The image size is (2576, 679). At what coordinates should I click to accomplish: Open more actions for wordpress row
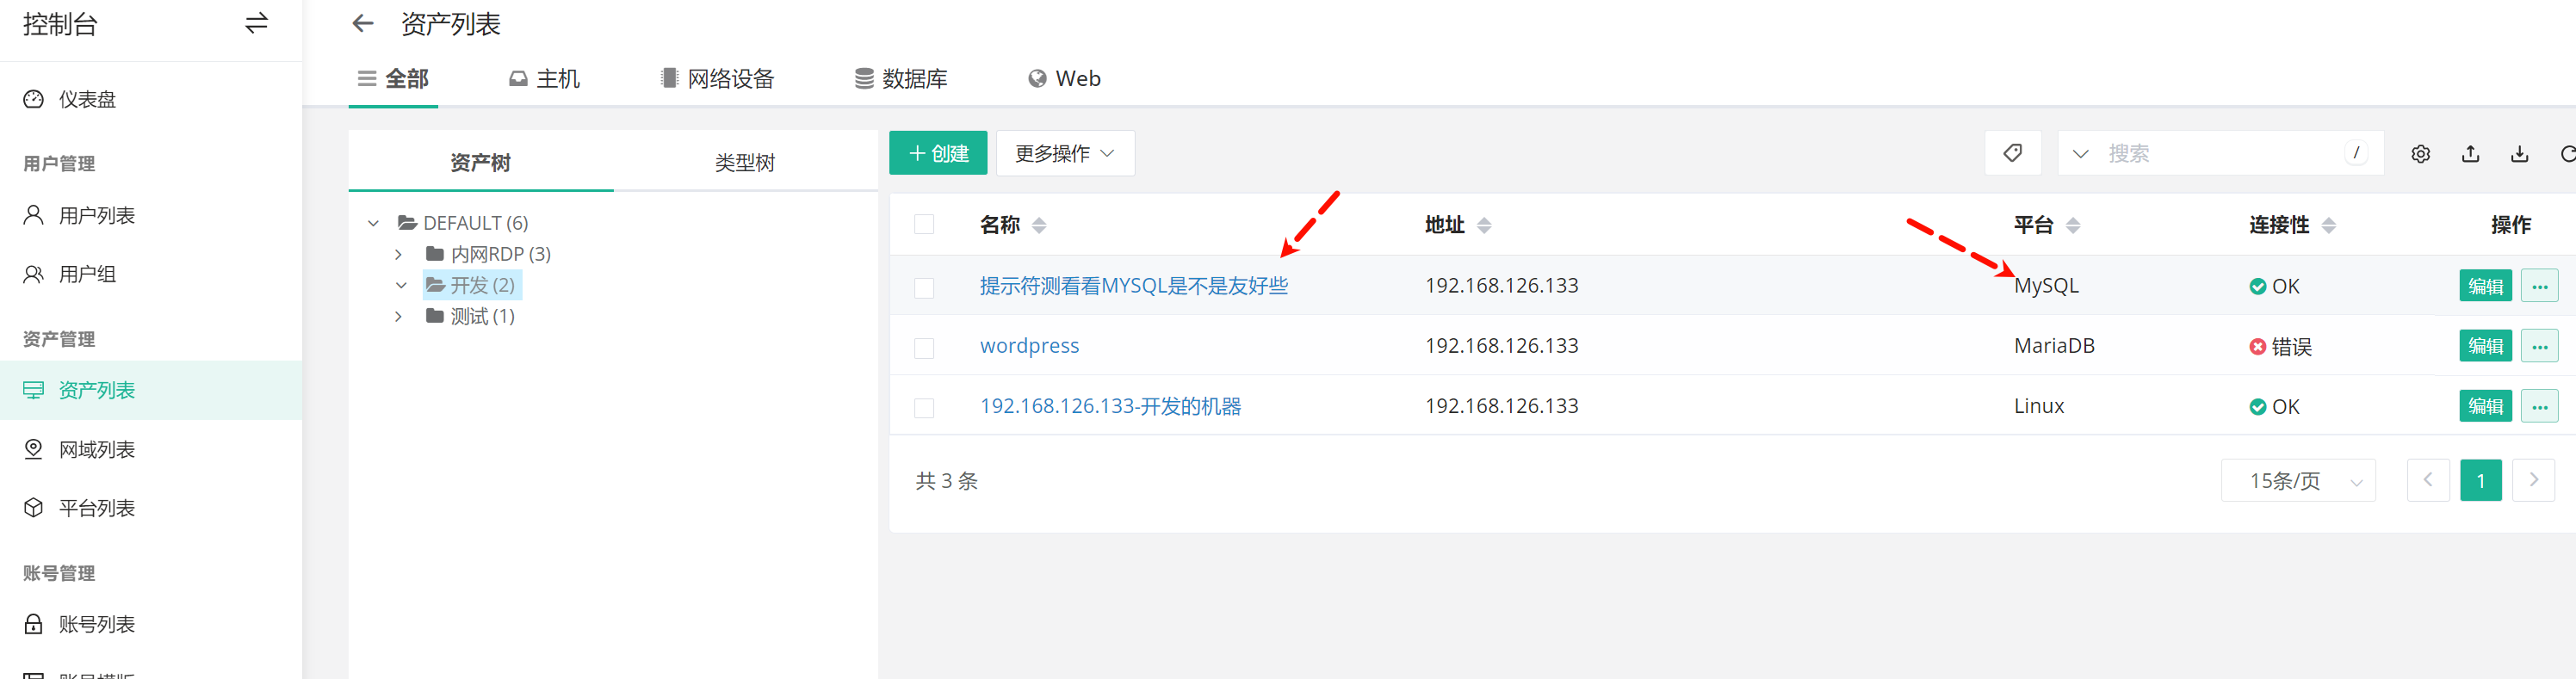2539,346
